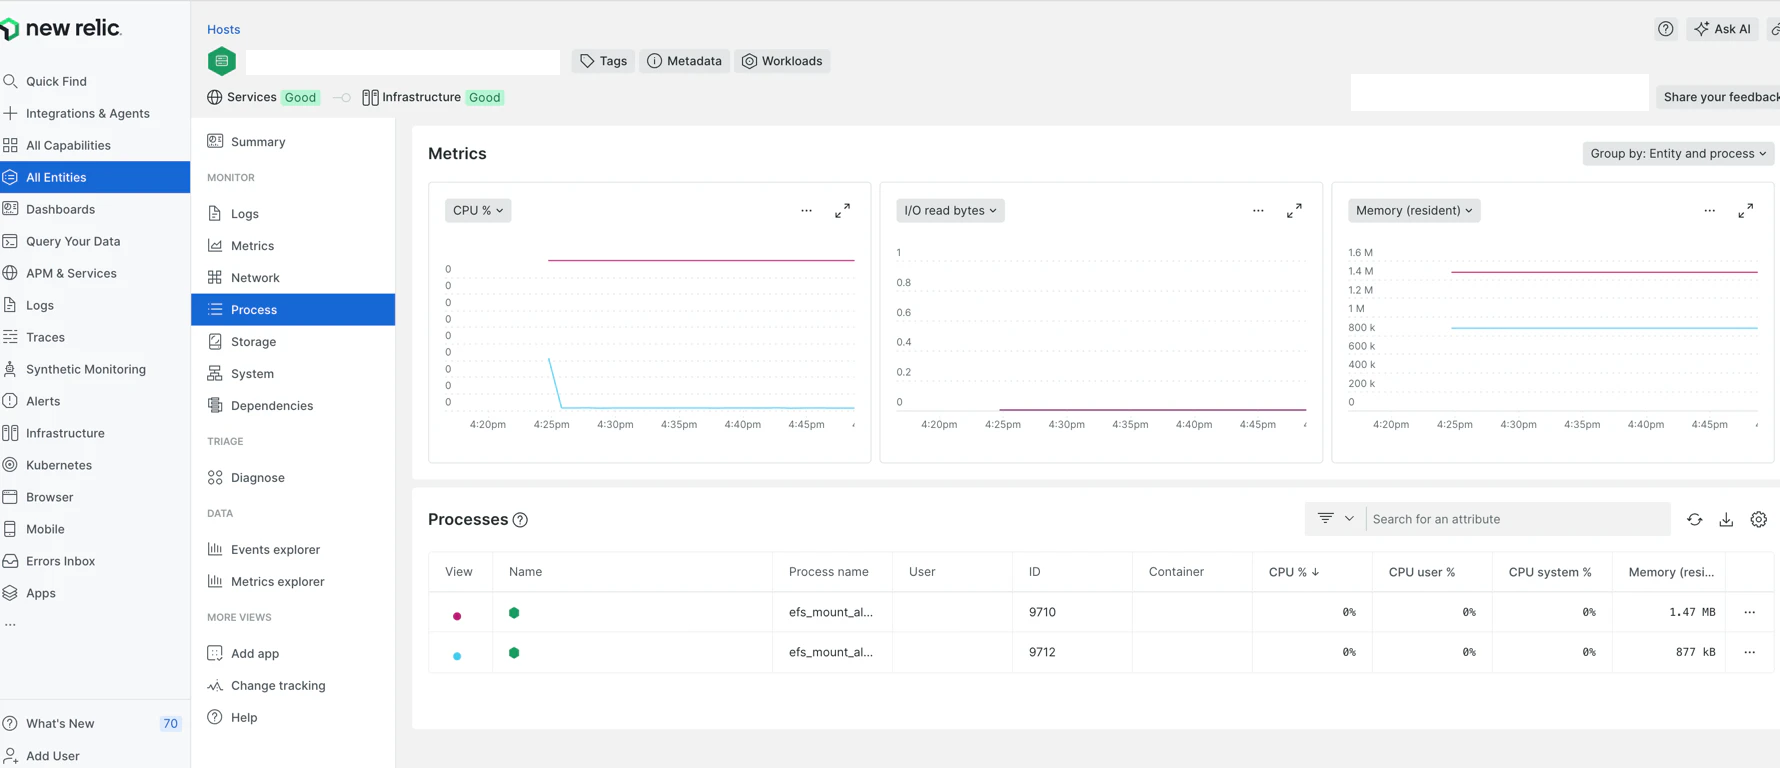Open row actions for process 9712
Screen dimensions: 1780x768
point(1749,652)
